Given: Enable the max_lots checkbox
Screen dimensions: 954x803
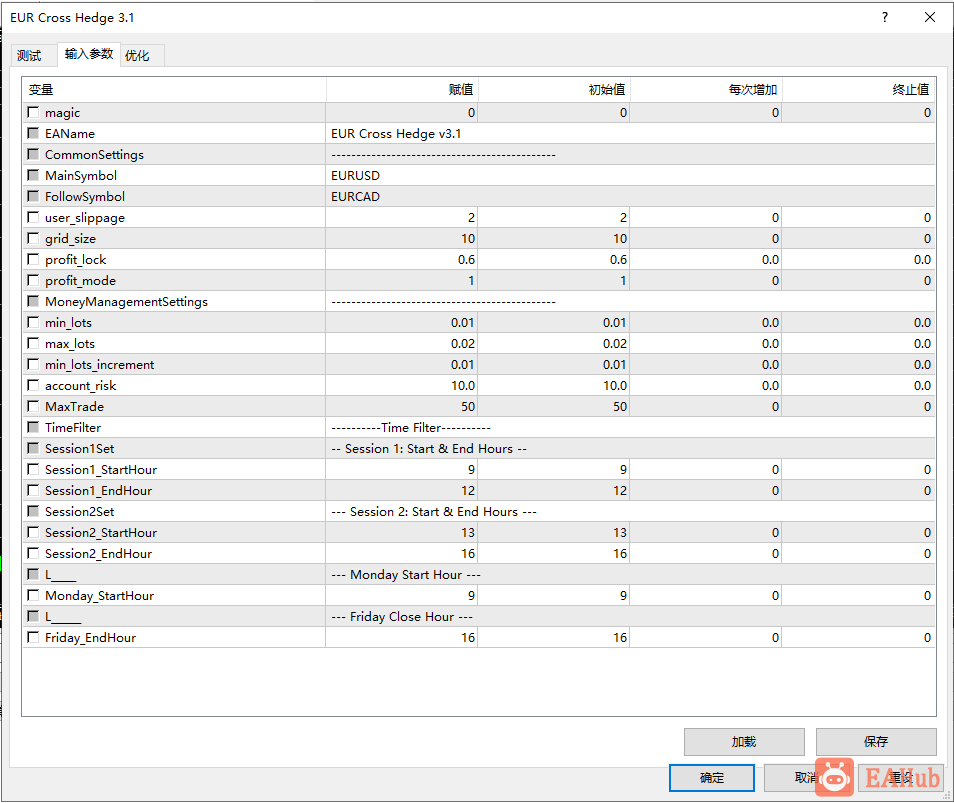Looking at the screenshot, I should pyautogui.click(x=33, y=343).
